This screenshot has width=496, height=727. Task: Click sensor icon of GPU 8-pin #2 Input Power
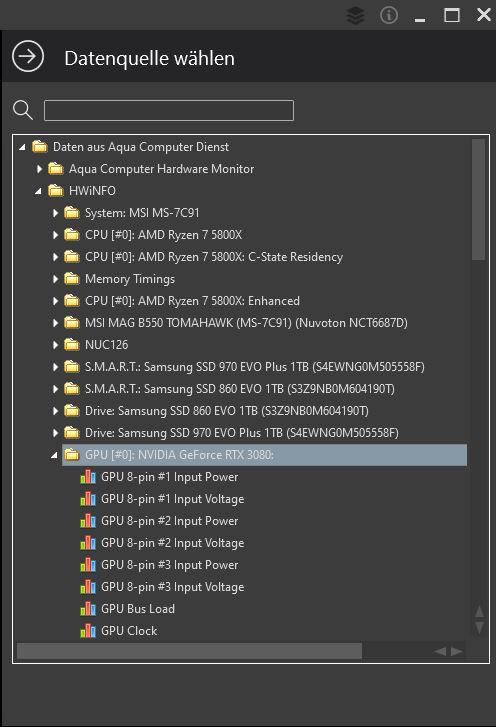pyautogui.click(x=88, y=521)
